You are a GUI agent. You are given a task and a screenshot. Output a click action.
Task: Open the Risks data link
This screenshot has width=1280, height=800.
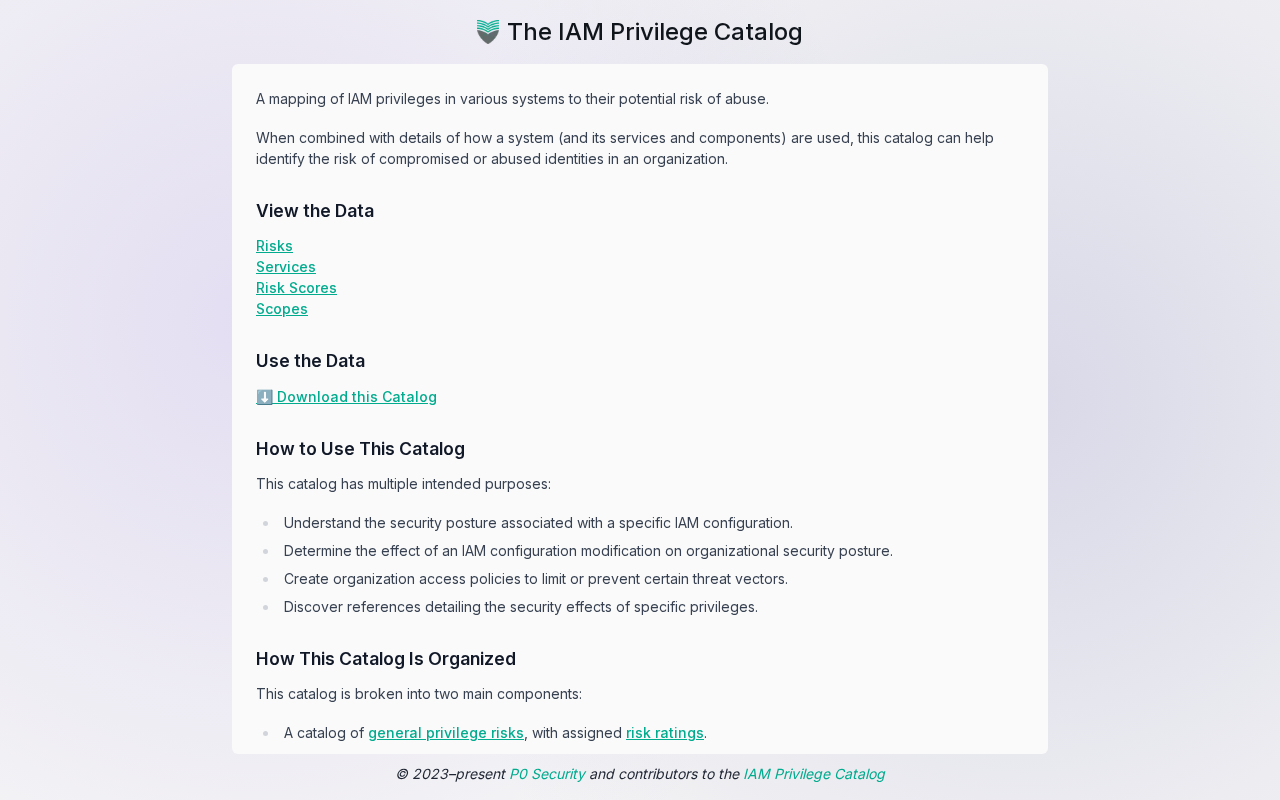pyautogui.click(x=274, y=246)
